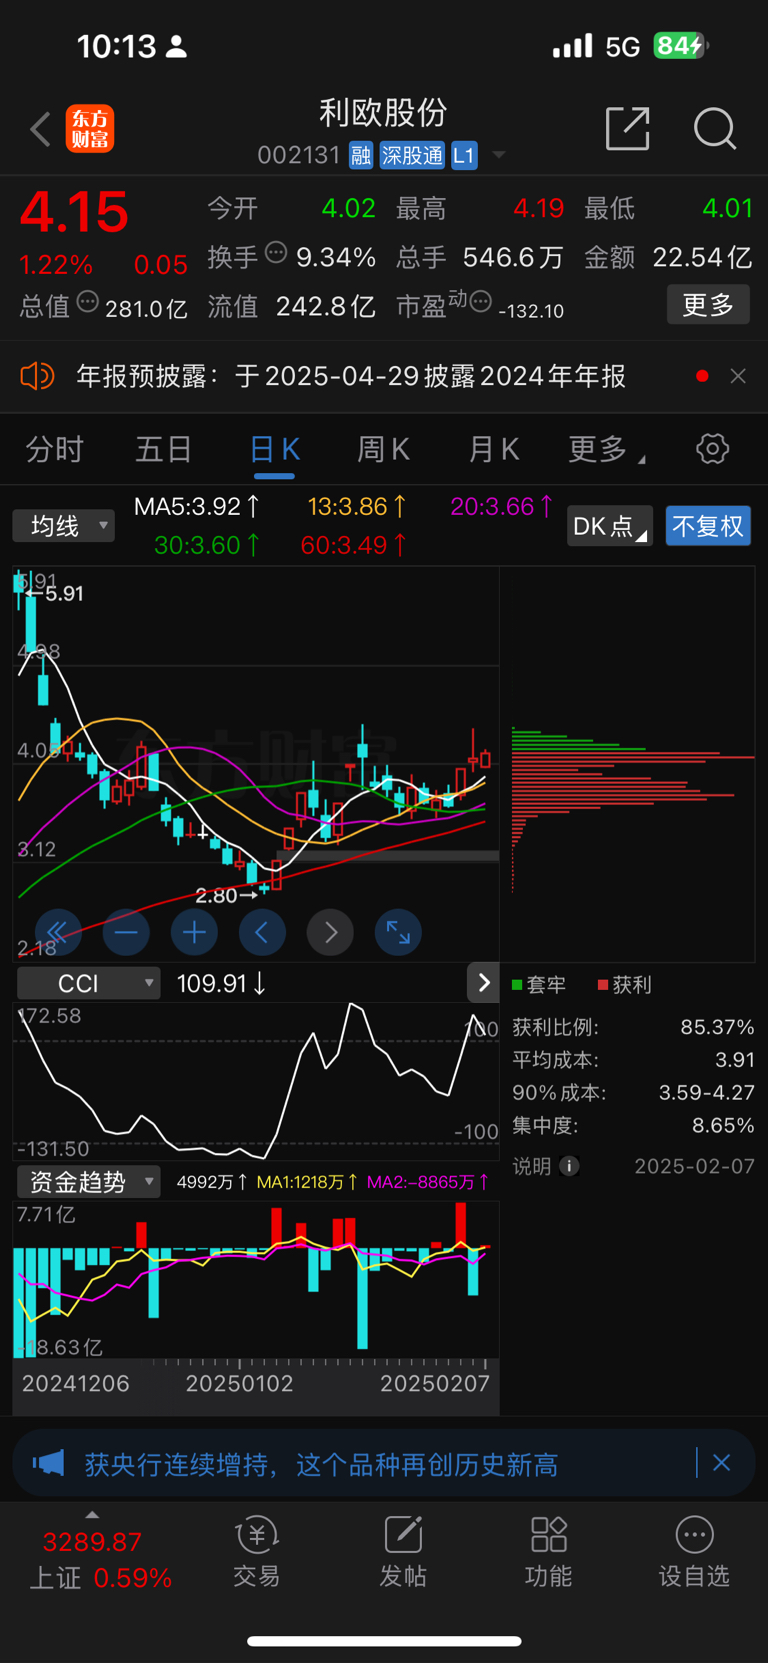The image size is (768, 1663).
Task: Tap the MA60 value 60:3.49
Action: tap(354, 545)
